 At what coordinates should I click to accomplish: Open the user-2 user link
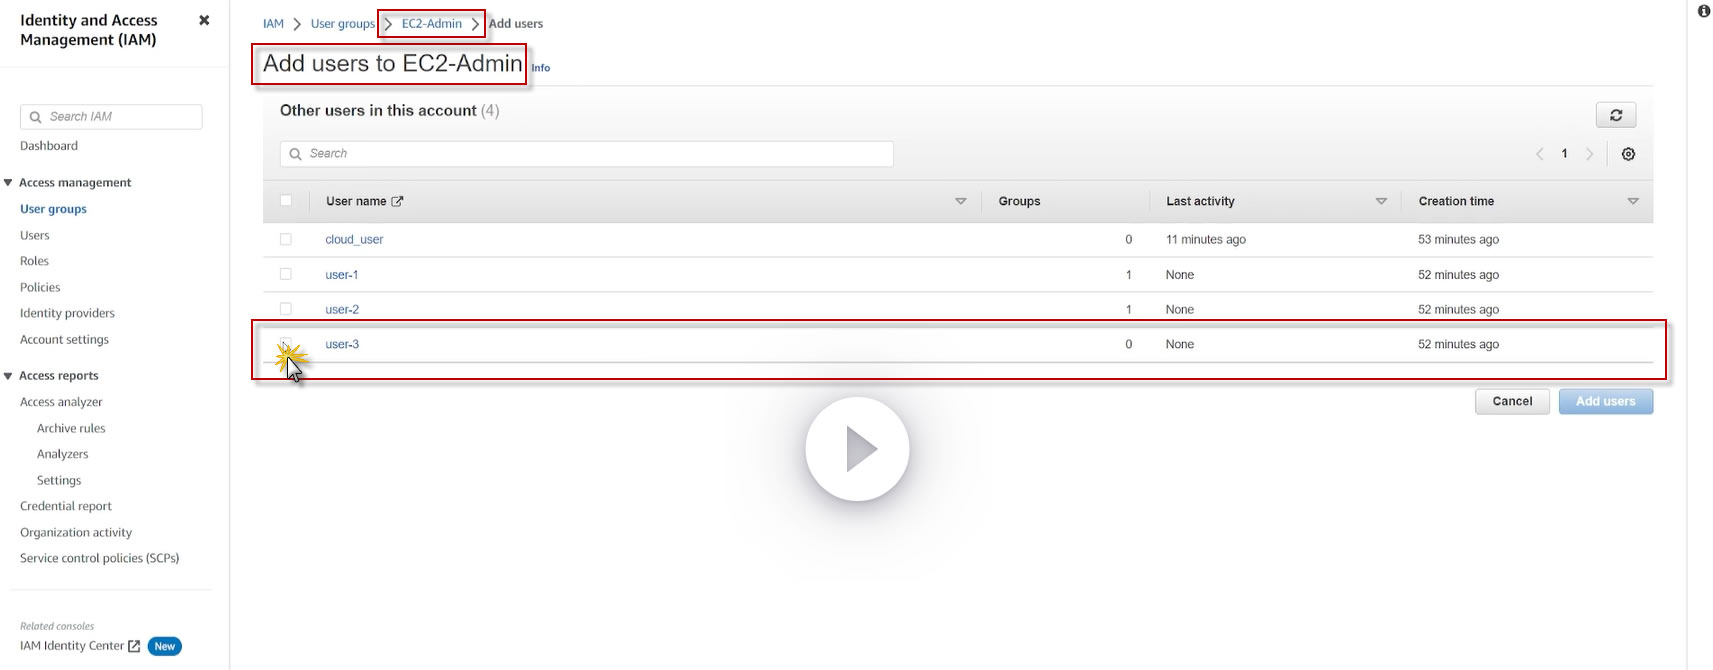pos(342,309)
